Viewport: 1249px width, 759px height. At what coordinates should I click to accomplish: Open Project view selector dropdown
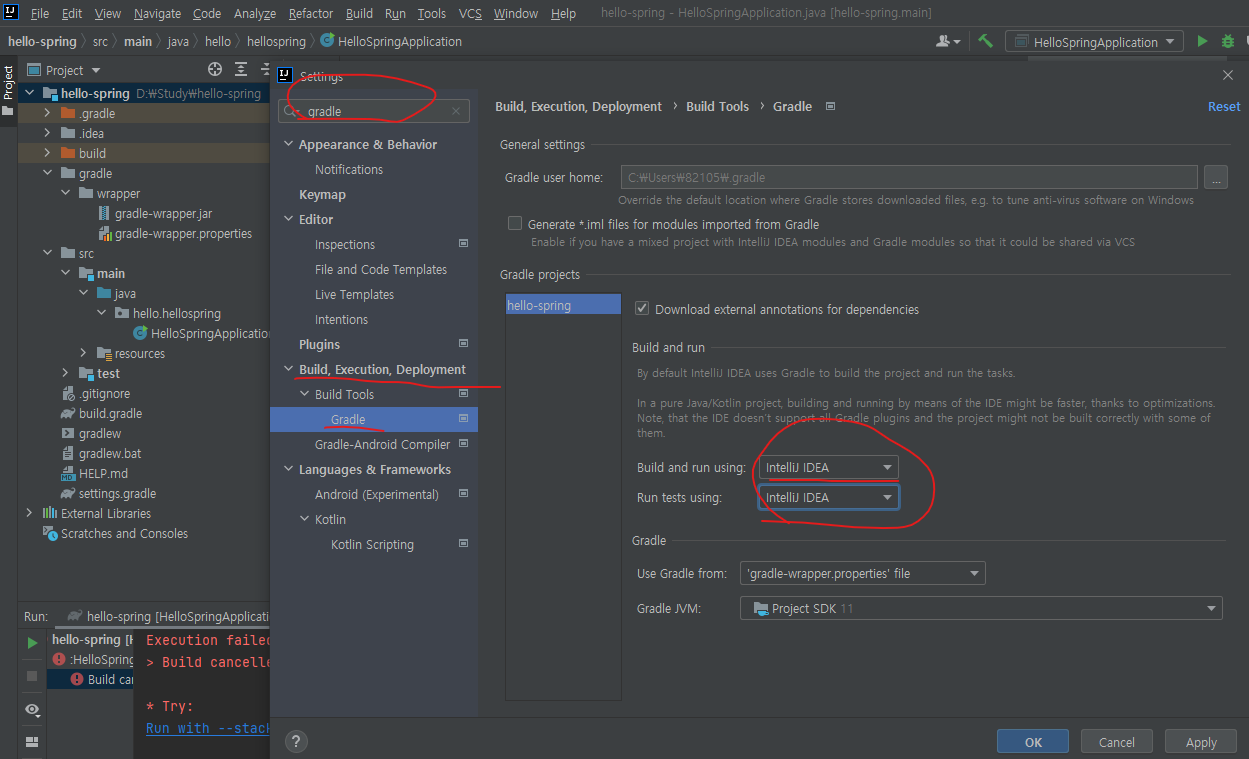pyautogui.click(x=64, y=70)
